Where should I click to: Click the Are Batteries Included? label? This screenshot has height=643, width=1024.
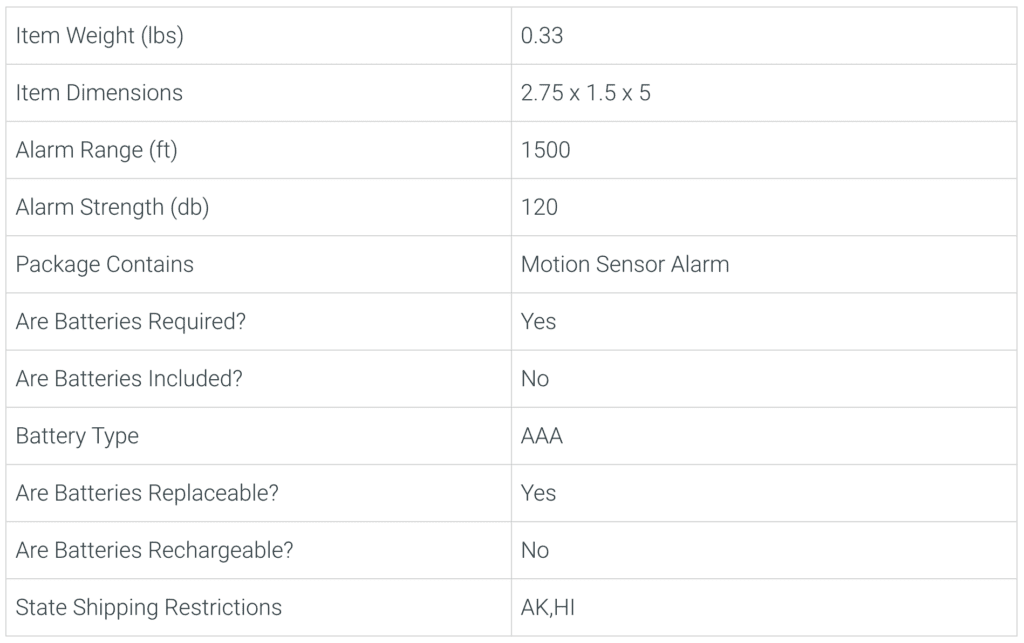[x=129, y=379]
